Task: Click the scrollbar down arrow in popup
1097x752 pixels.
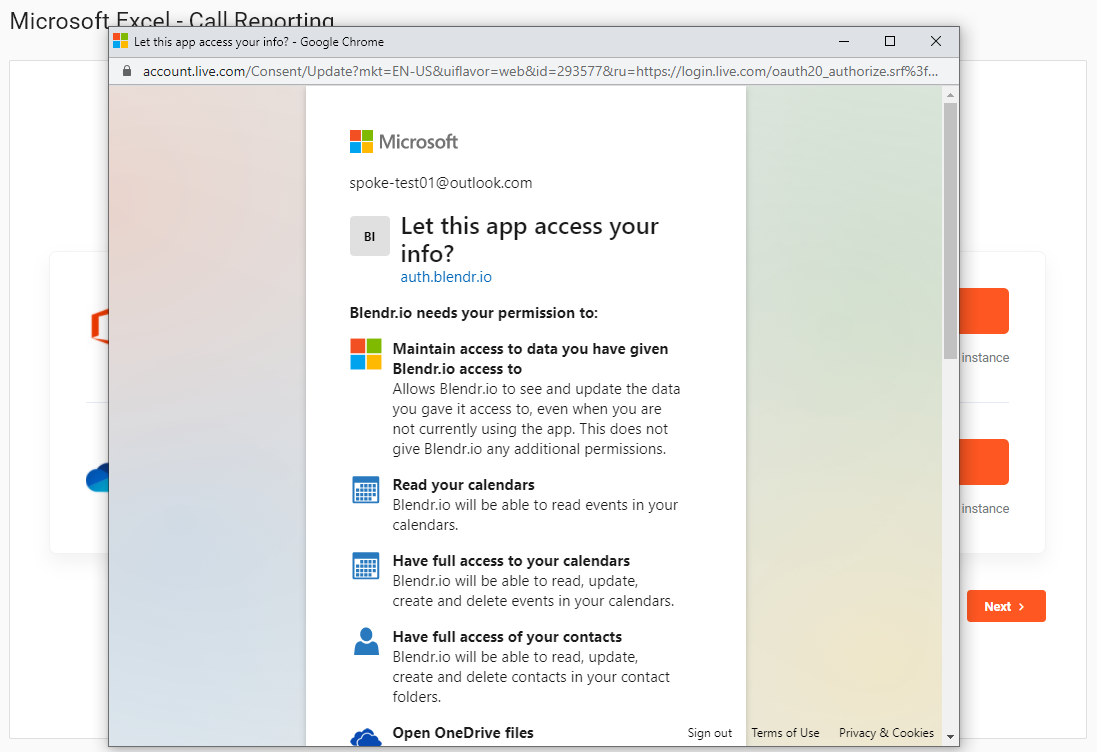Action: click(950, 737)
